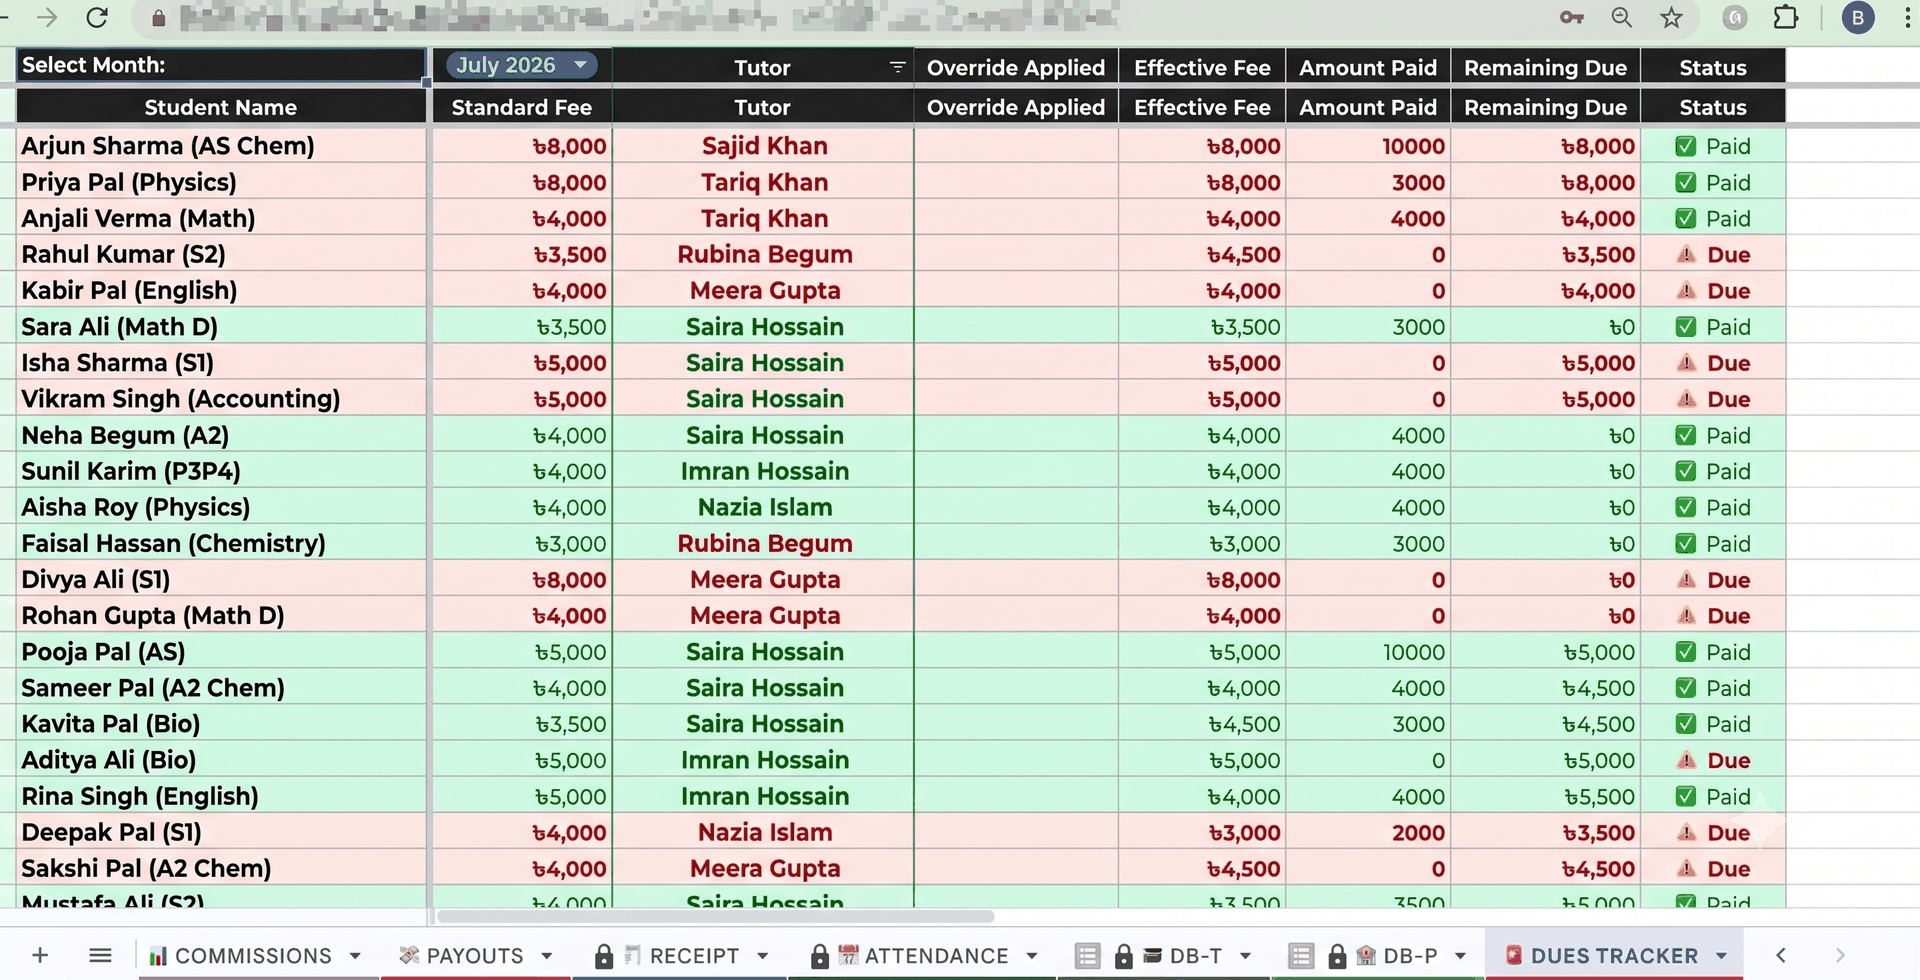
Task: Open the DB-P tab dropdown arrow
Action: [1461, 956]
